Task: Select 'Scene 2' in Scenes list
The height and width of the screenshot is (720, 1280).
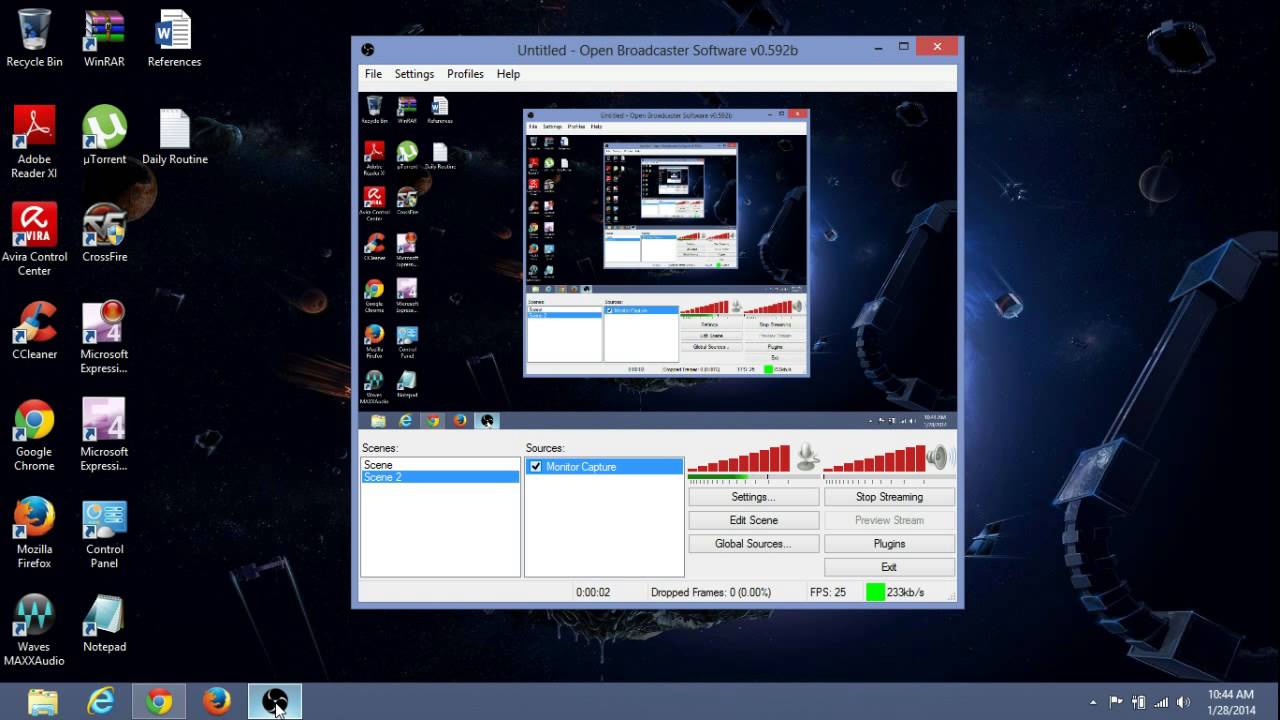Action: click(x=440, y=477)
